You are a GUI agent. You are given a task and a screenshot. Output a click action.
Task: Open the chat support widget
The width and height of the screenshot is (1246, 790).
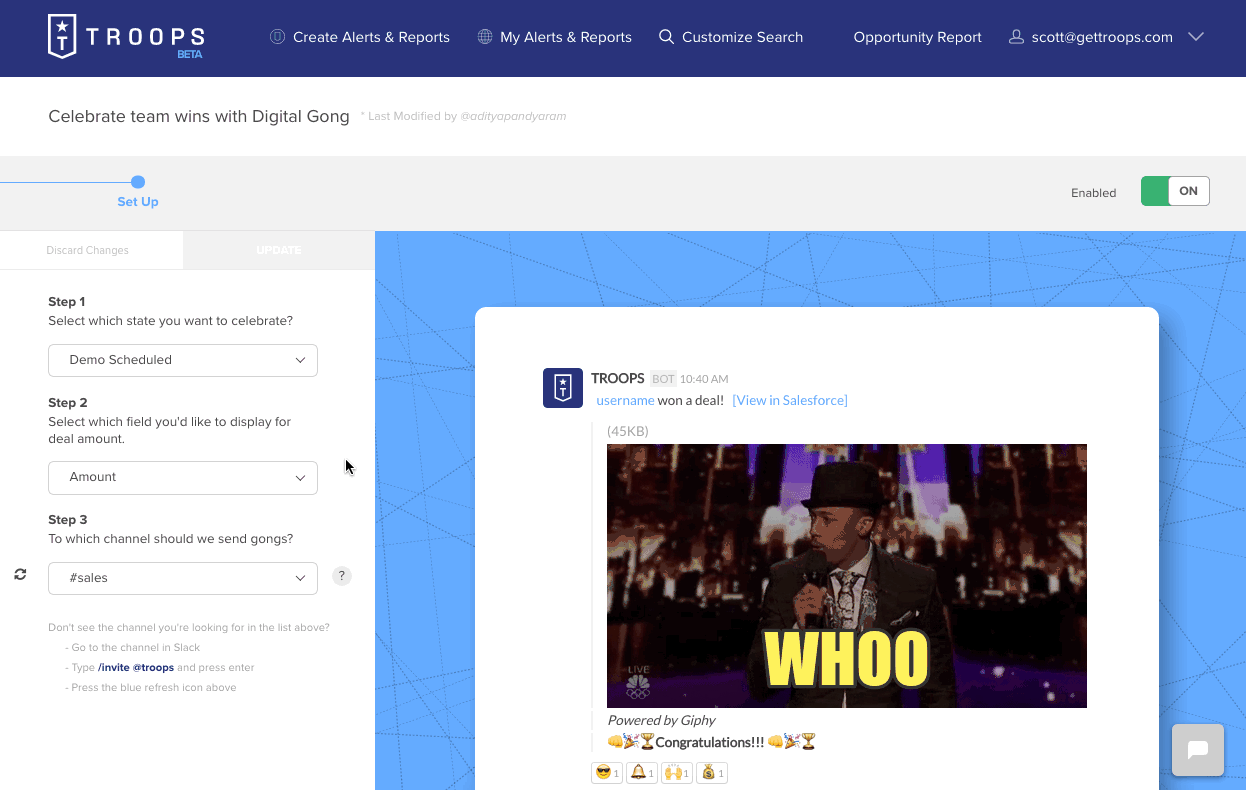(1198, 750)
